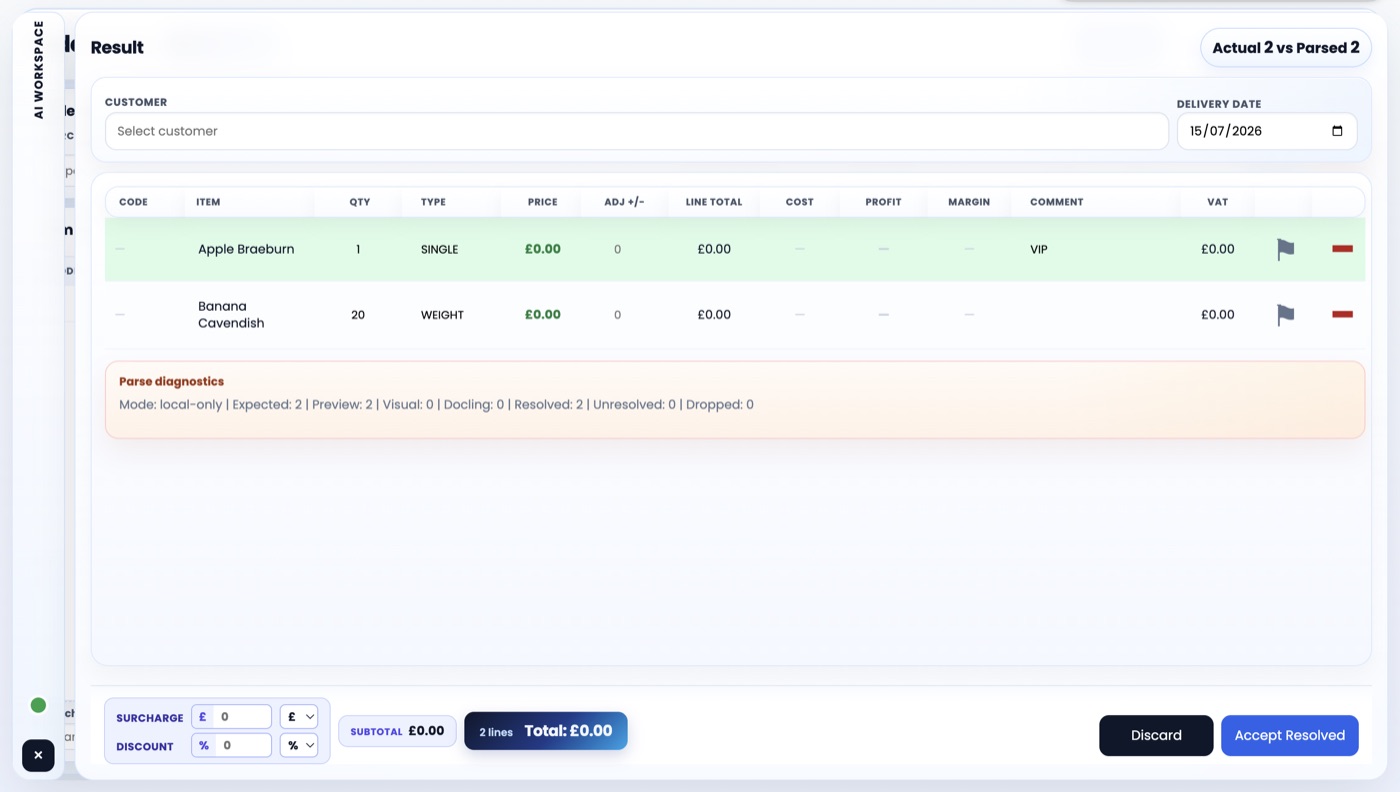Click the COST column header
The image size is (1400, 792).
[x=799, y=202]
